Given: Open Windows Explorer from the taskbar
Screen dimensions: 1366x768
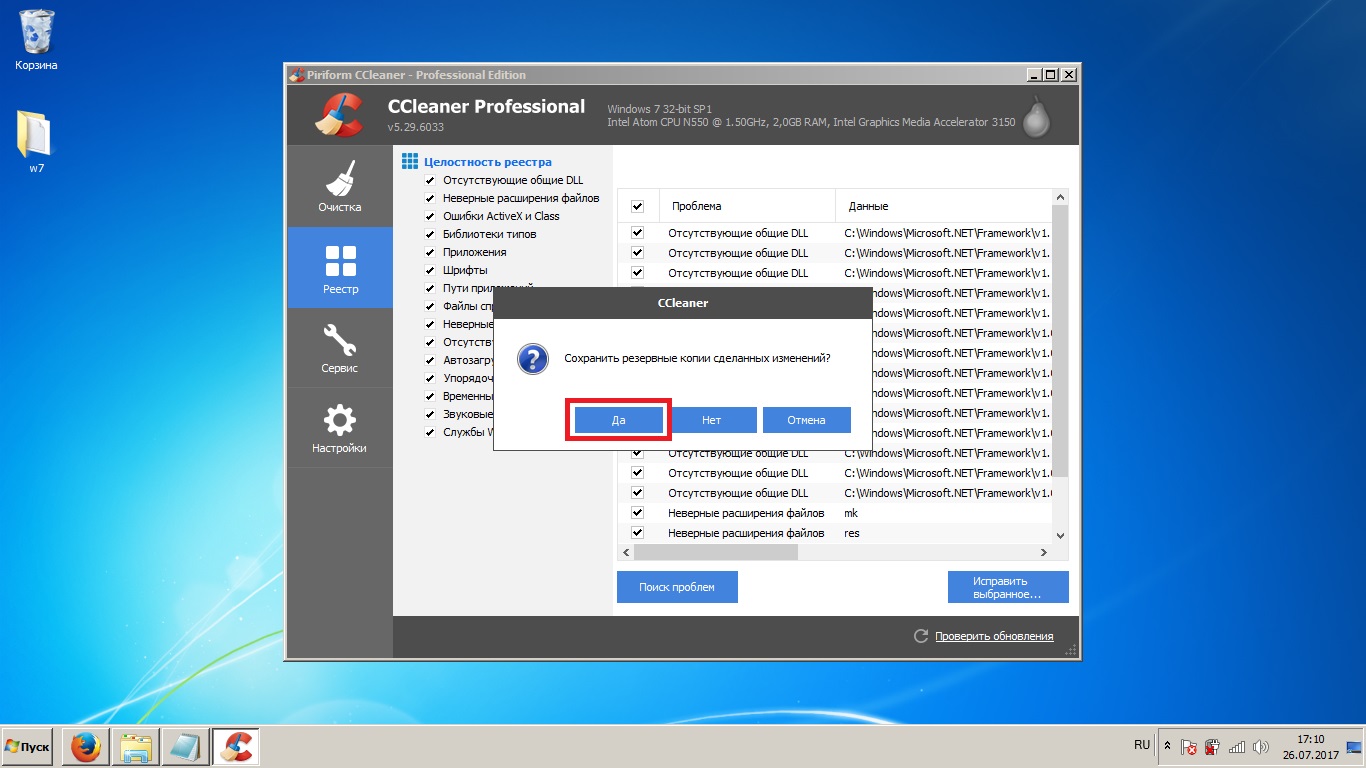Looking at the screenshot, I should pyautogui.click(x=136, y=747).
